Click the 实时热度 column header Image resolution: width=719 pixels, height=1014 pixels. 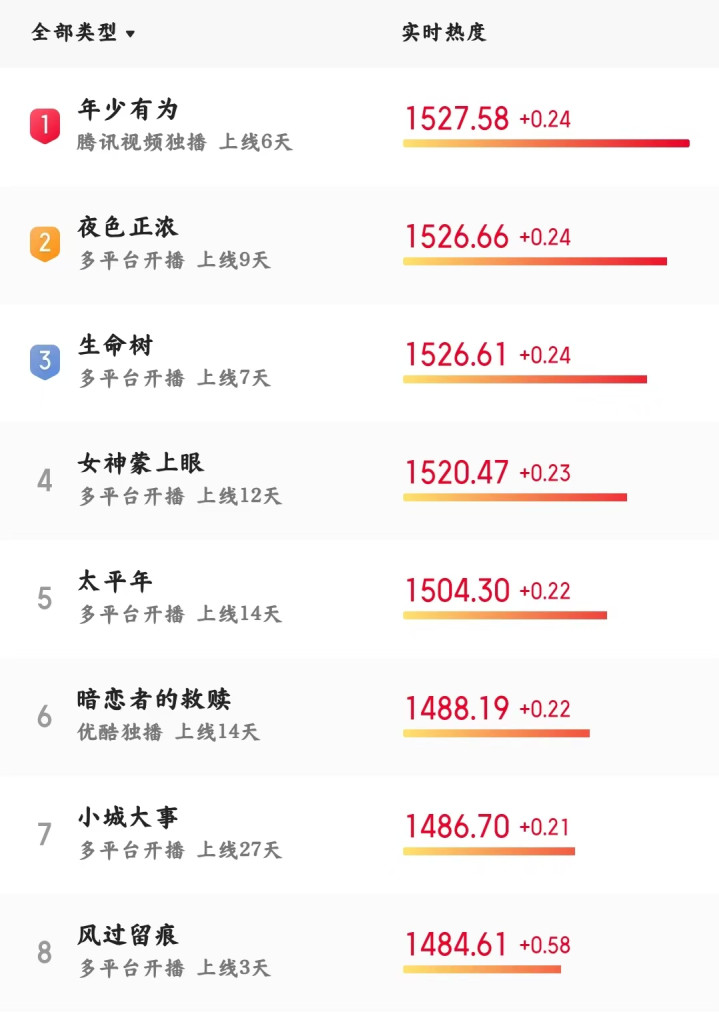444,33
